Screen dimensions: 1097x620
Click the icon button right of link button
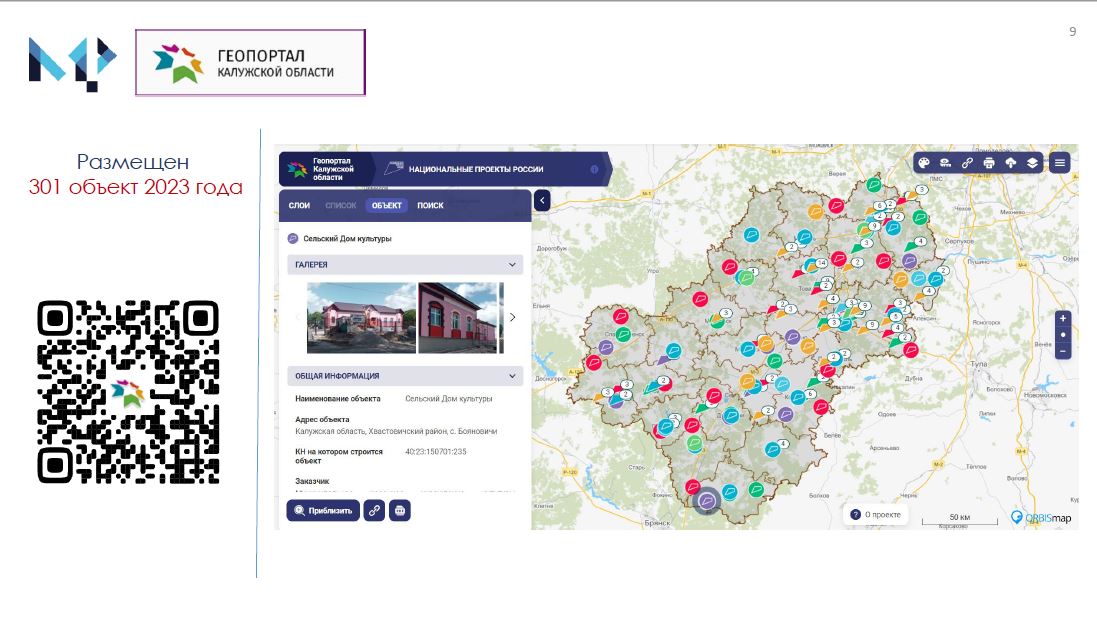399,511
